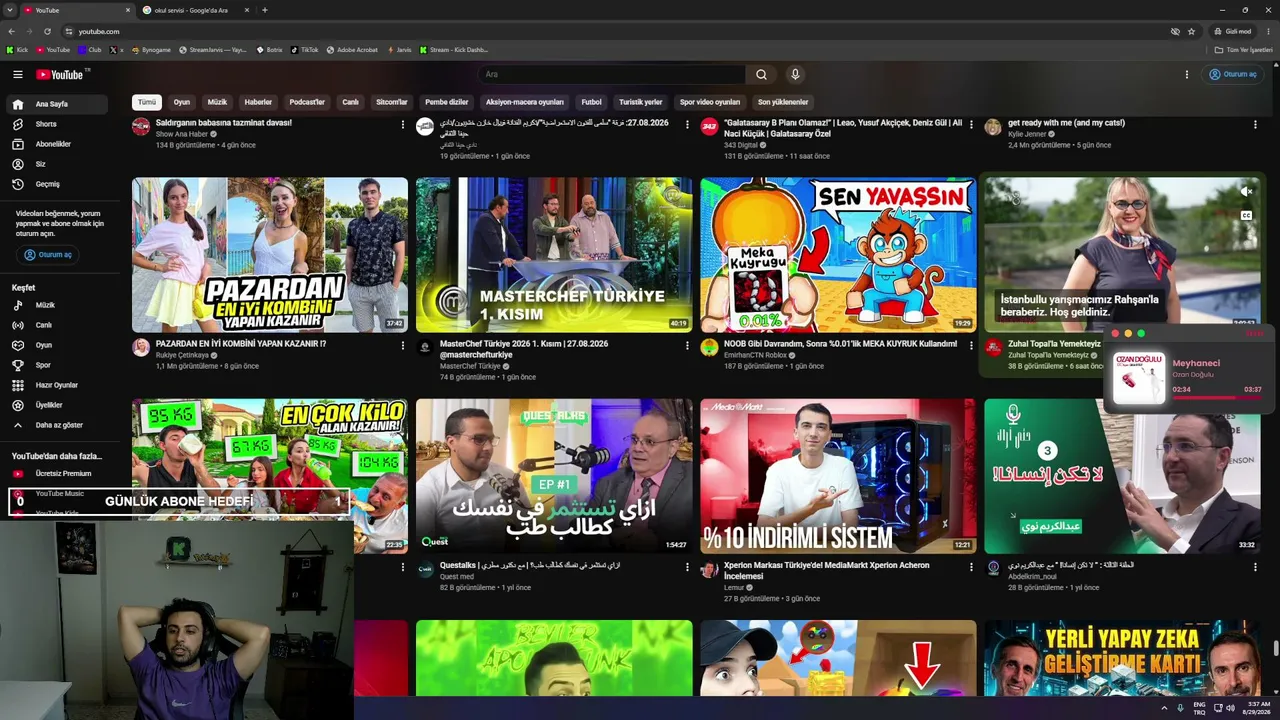Open options menu for MasterChef Türkiye 1. Kısım video
Screen dimensions: 1280x720
point(687,345)
